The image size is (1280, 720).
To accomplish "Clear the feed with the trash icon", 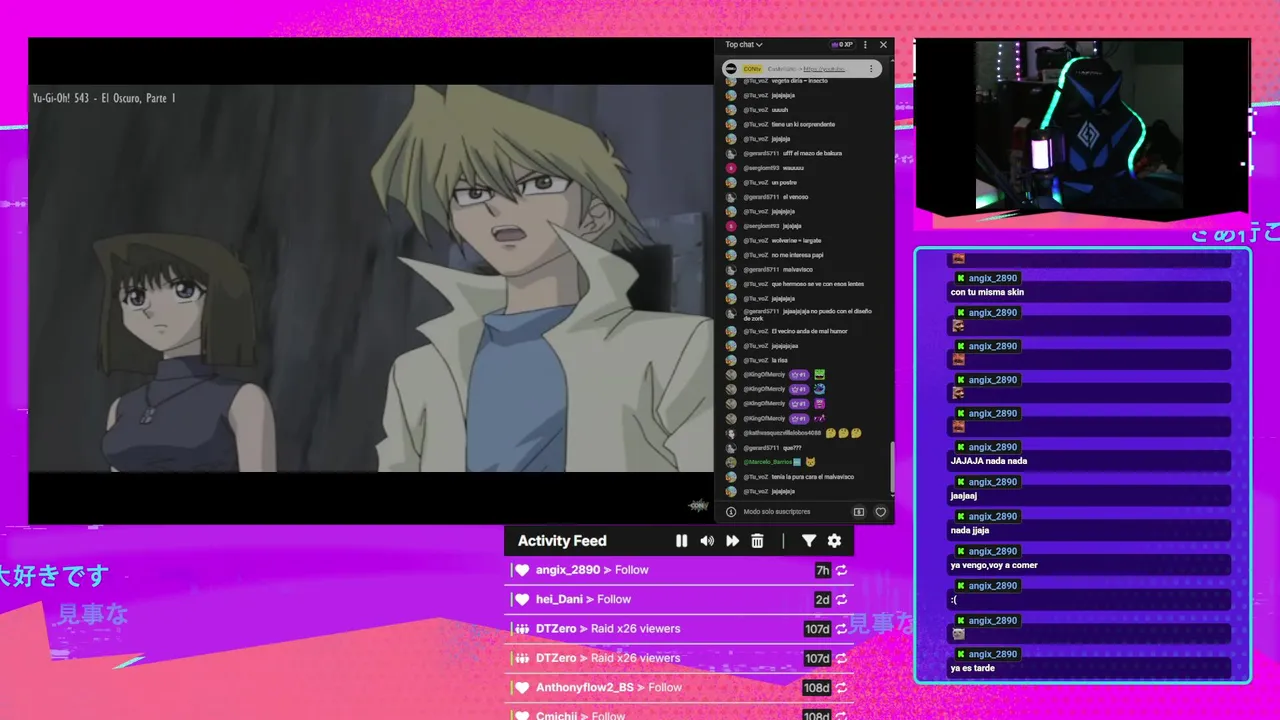I will click(757, 541).
